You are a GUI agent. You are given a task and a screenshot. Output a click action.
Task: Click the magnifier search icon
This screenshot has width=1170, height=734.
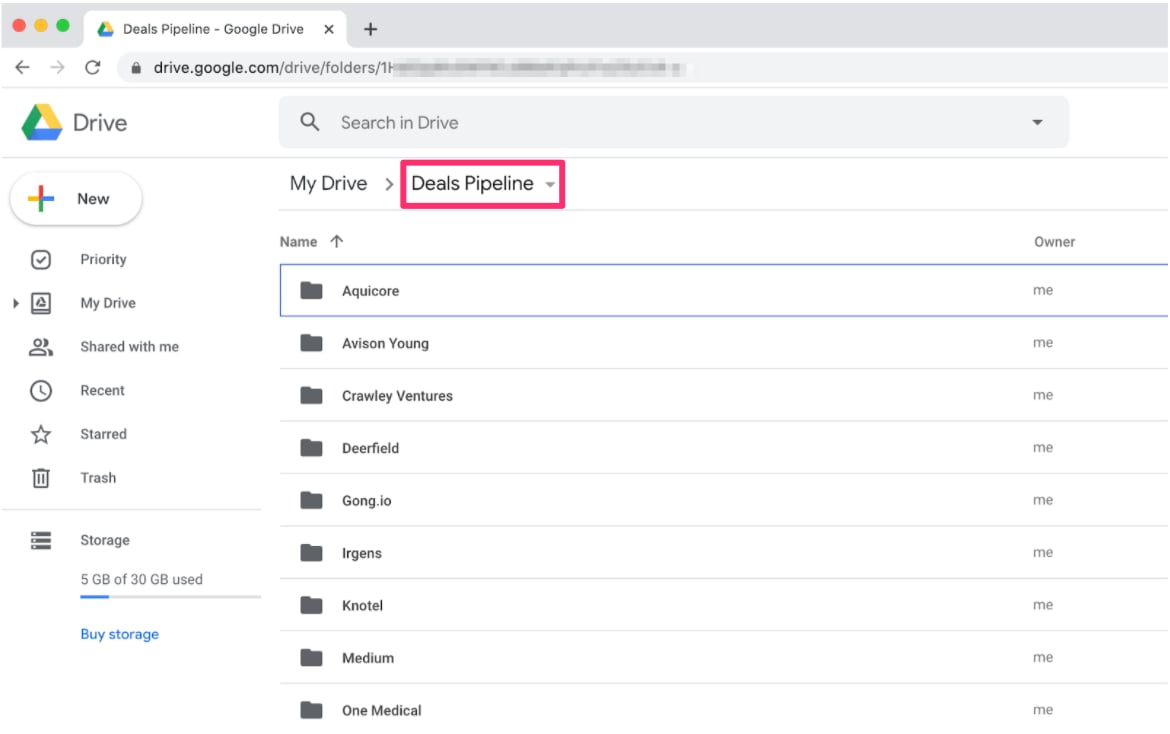310,122
